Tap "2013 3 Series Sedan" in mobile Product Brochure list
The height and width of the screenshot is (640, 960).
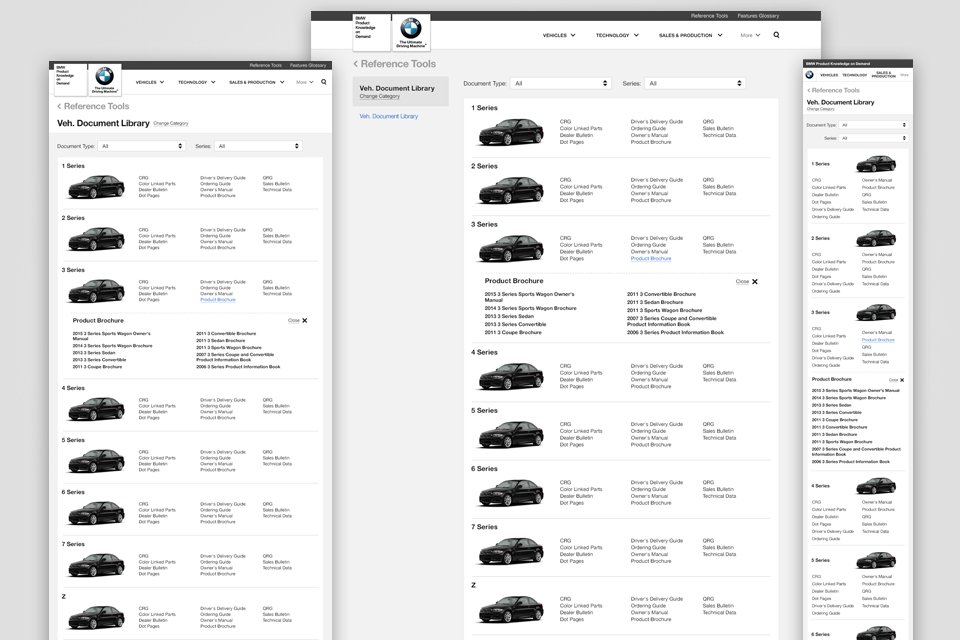[x=831, y=405]
